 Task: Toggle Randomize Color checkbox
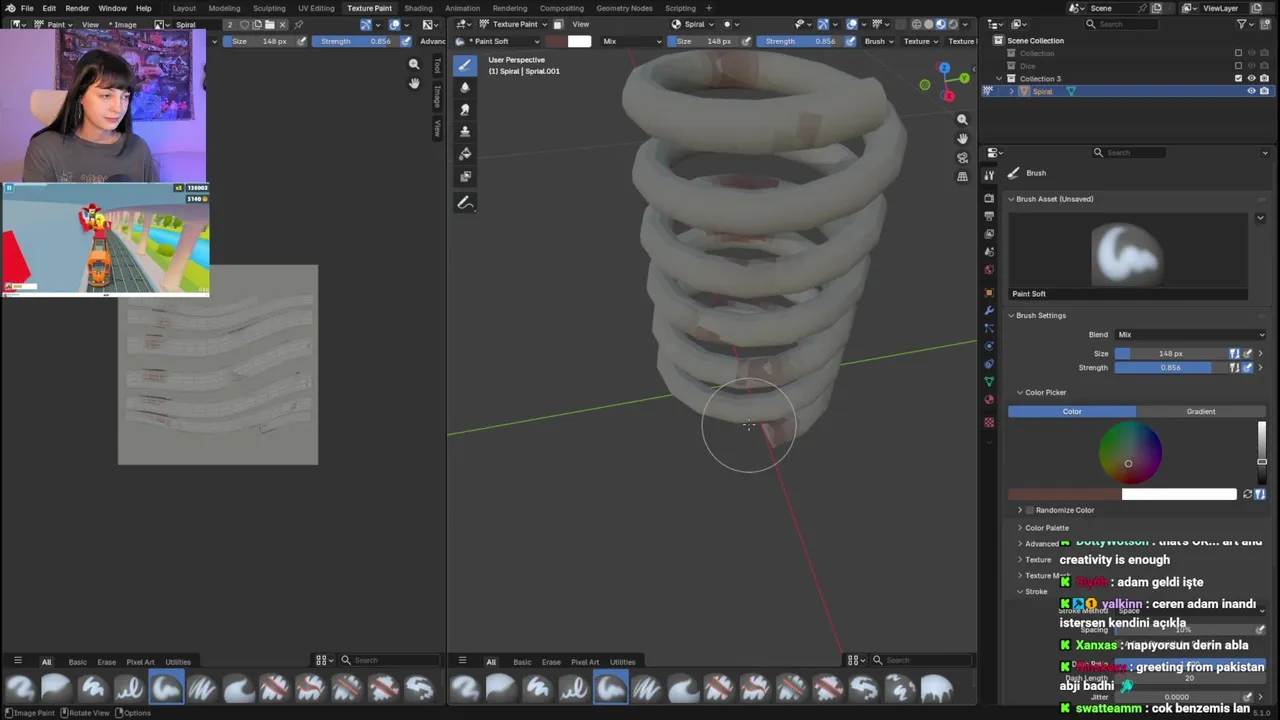coord(1029,510)
